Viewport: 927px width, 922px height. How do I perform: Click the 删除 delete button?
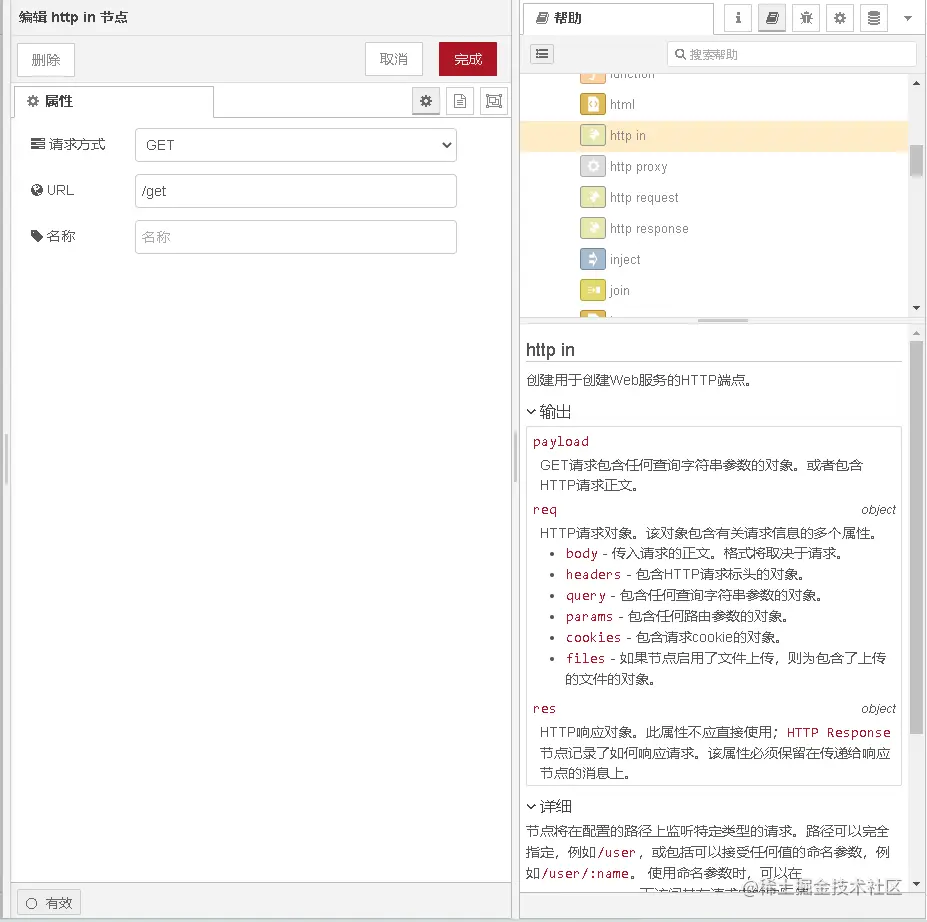(x=46, y=60)
